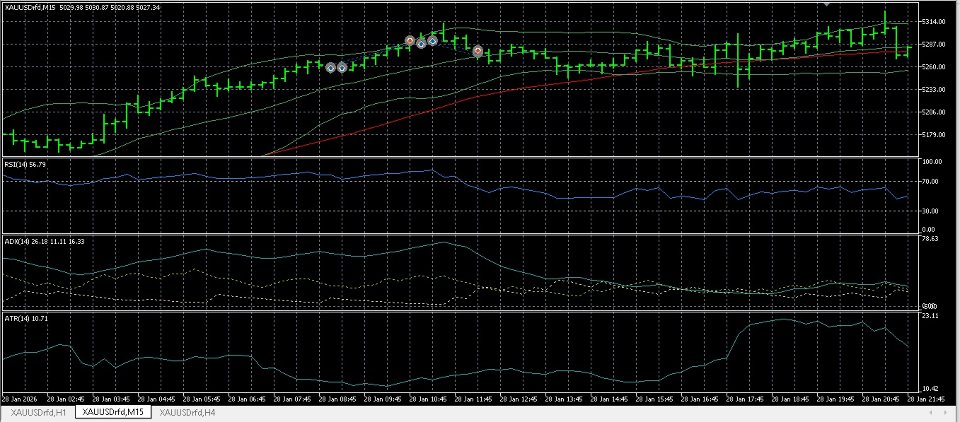960x422 pixels.
Task: Click the ADX(14) 26.18 indicator label
Action: [44, 241]
